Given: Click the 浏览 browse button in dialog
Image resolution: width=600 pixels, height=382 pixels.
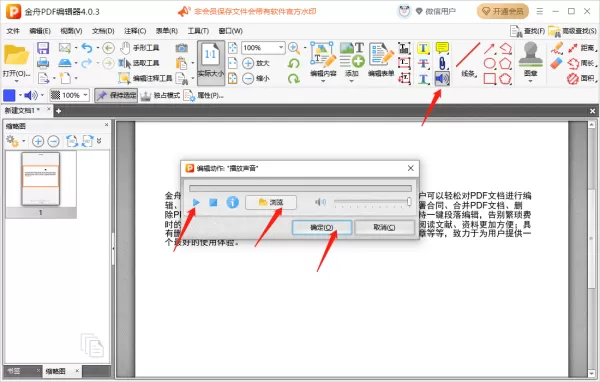Looking at the screenshot, I should point(271,202).
